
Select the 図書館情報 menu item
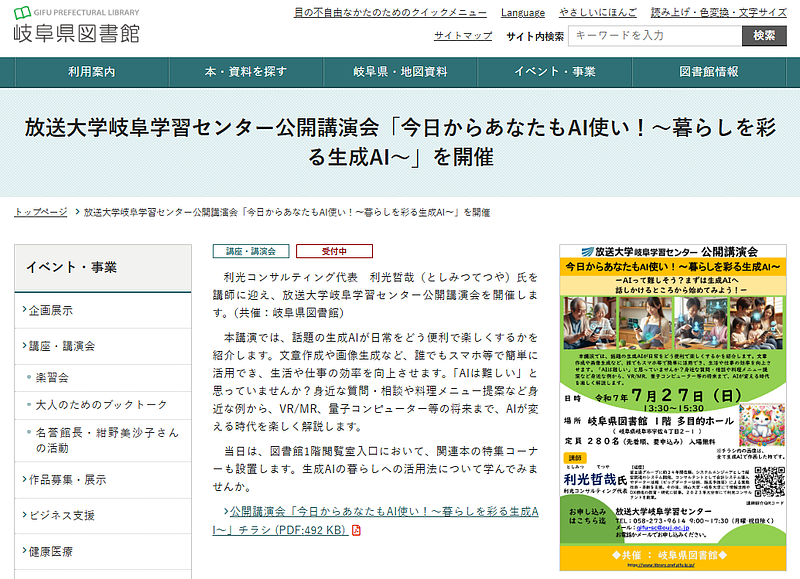(x=708, y=72)
